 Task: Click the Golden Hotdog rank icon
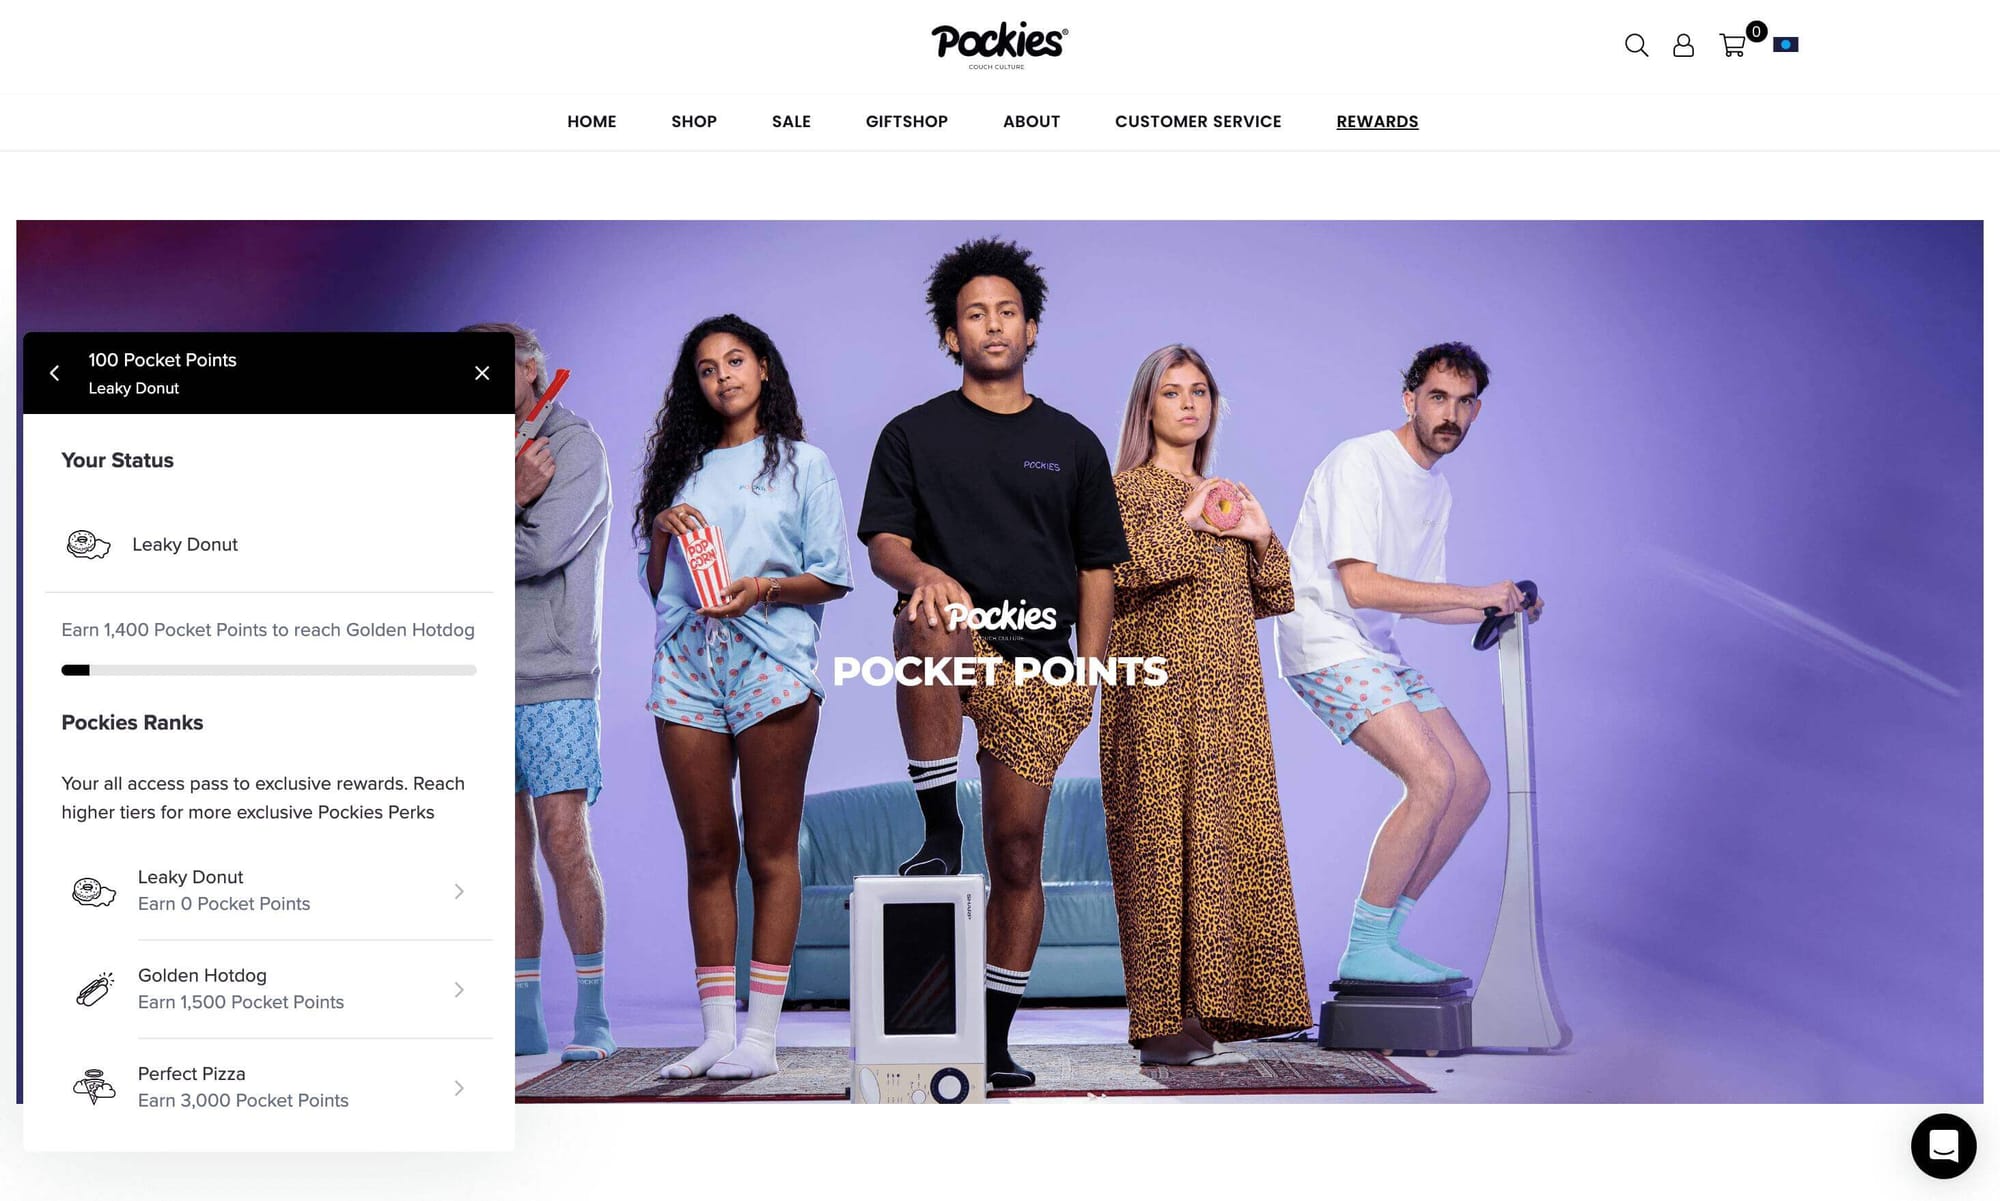[x=93, y=988]
